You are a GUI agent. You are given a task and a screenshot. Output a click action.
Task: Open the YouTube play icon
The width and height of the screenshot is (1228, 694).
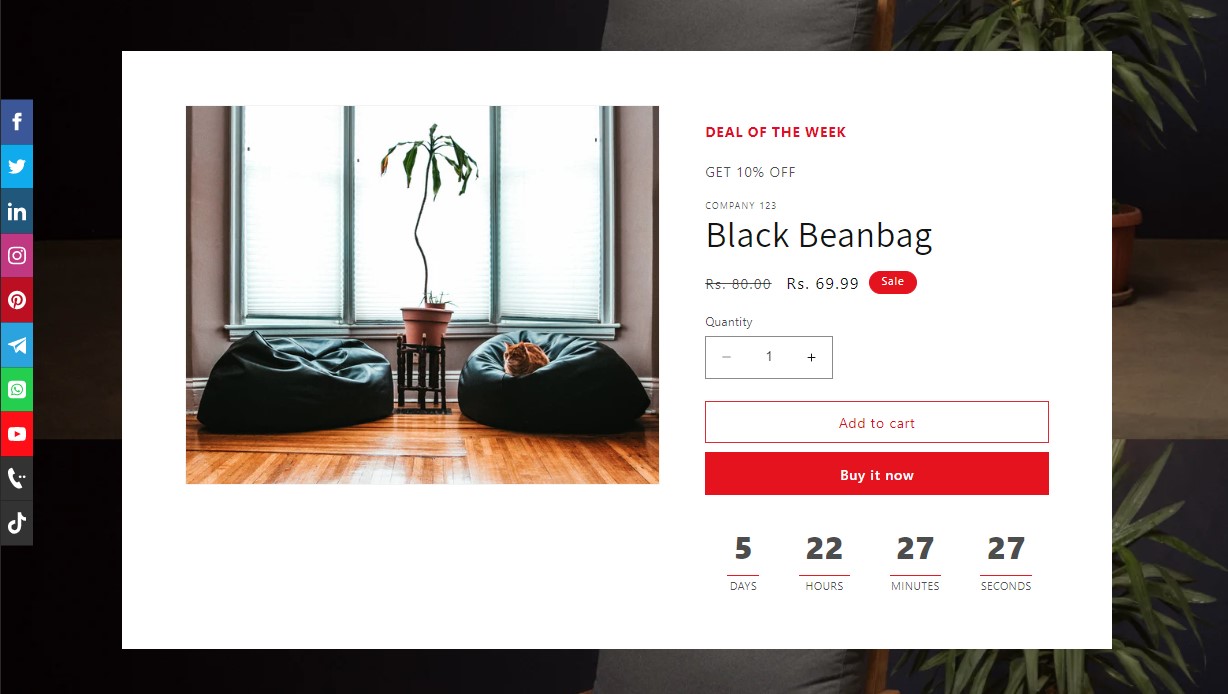pyautogui.click(x=16, y=434)
